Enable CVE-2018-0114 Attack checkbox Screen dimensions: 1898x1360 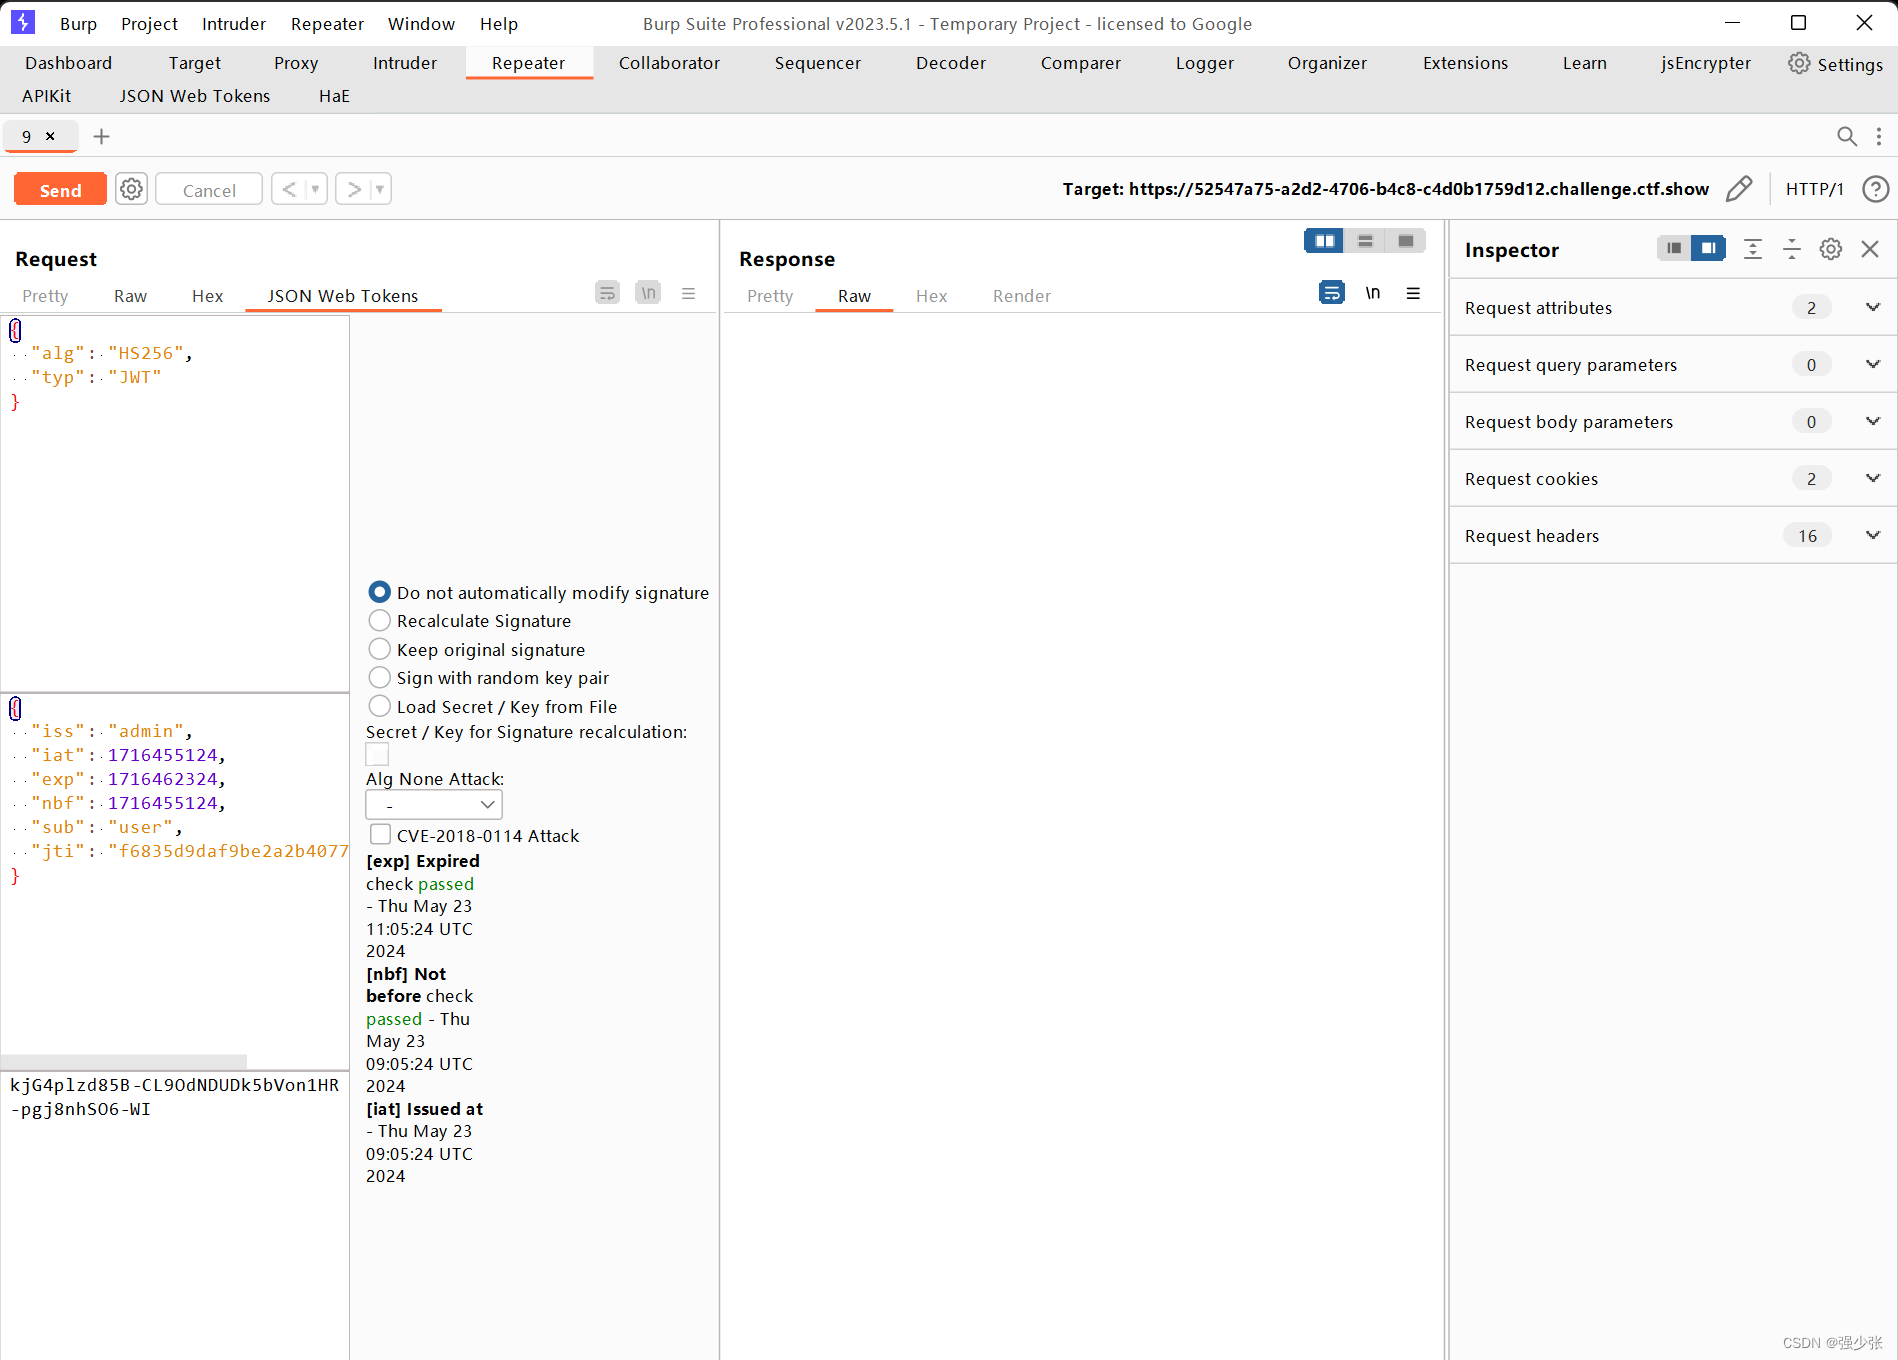coord(380,835)
